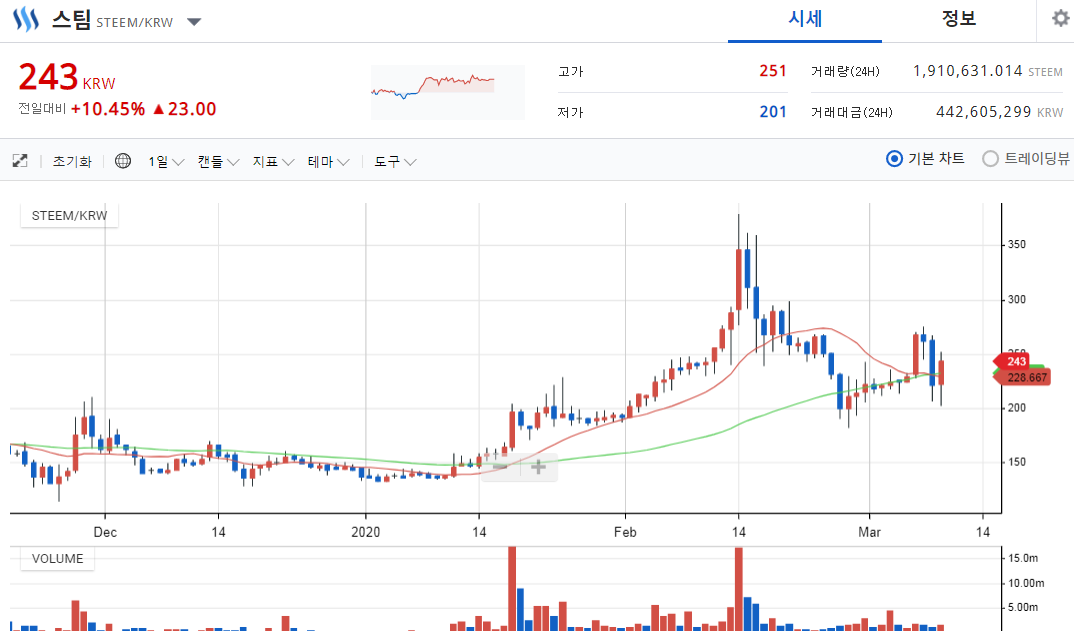The width and height of the screenshot is (1074, 635).
Task: Select the 기본 차트 radio button
Action: pos(894,159)
